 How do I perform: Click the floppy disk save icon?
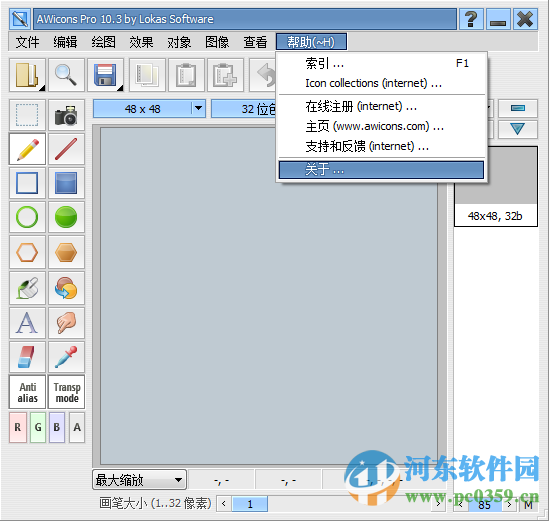coord(104,75)
